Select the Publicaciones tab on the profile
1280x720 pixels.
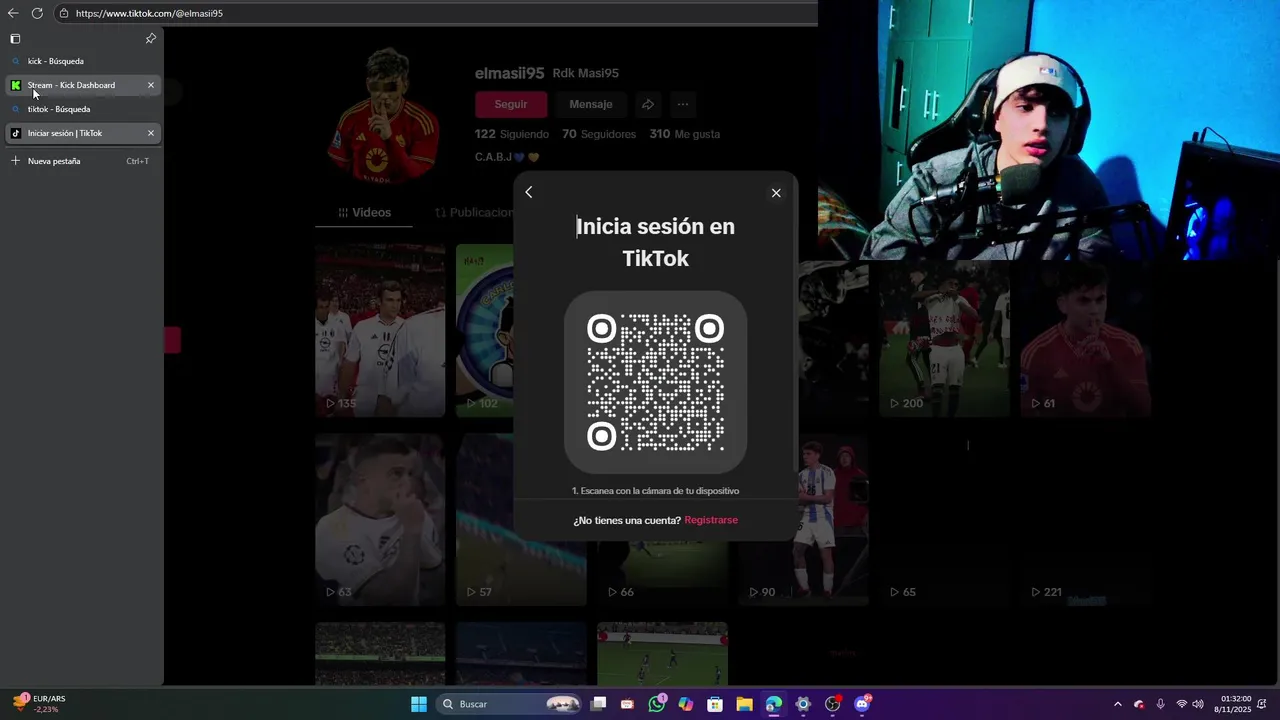pyautogui.click(x=474, y=212)
